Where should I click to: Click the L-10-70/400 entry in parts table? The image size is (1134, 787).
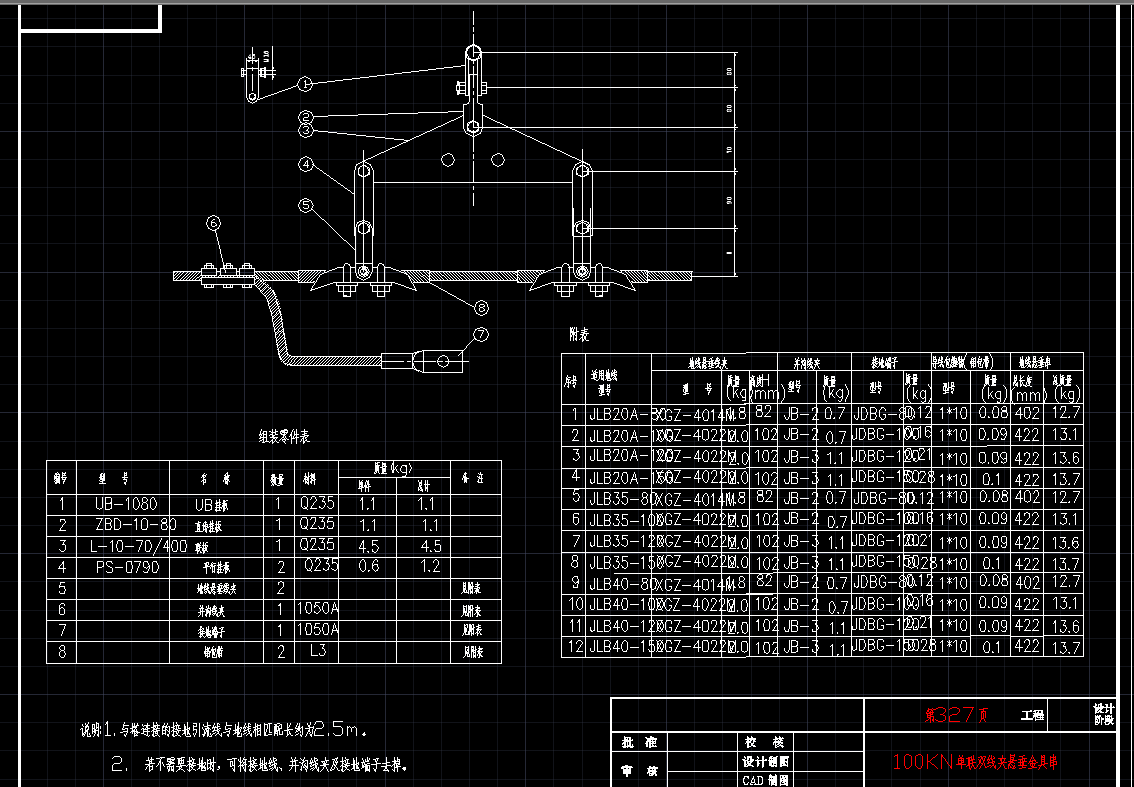[x=140, y=546]
